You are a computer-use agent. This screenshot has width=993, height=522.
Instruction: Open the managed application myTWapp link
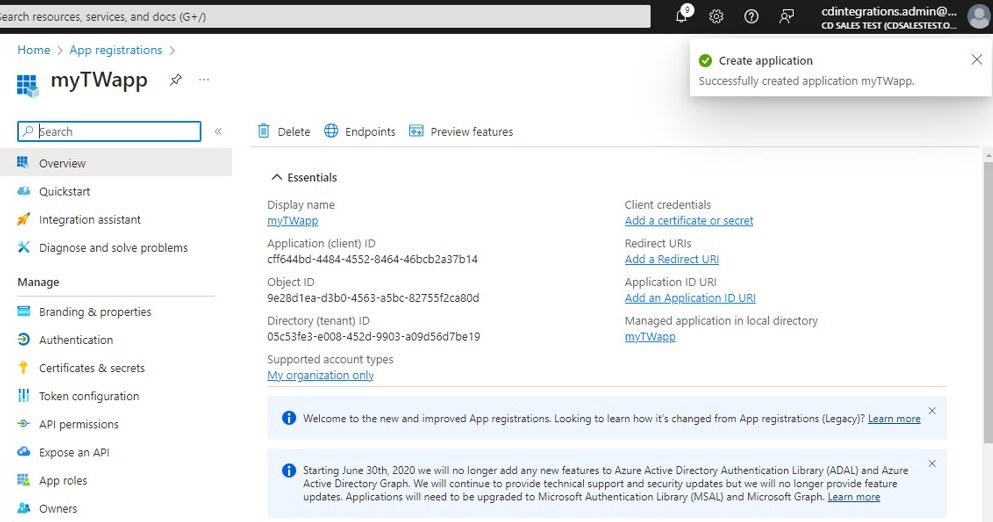(x=650, y=337)
